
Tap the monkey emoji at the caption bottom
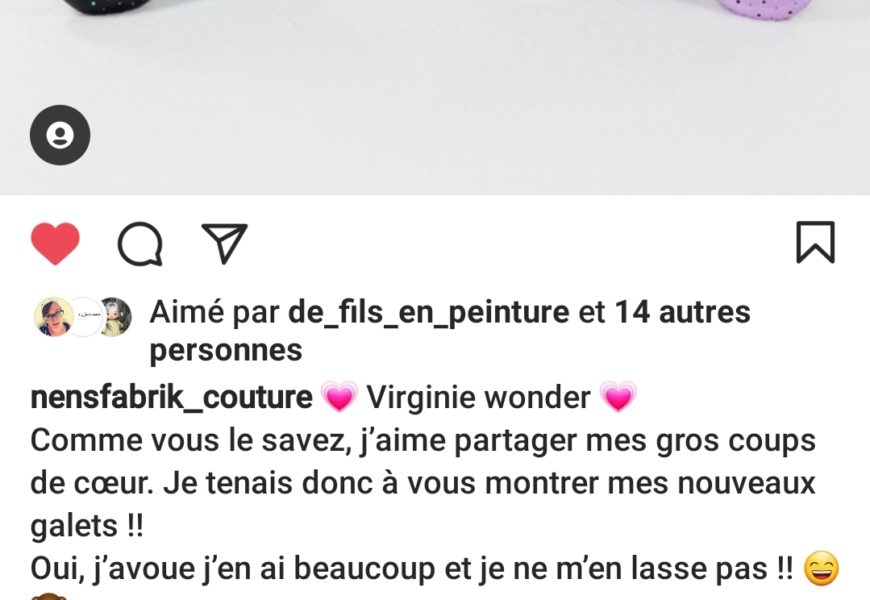click(x=49, y=597)
